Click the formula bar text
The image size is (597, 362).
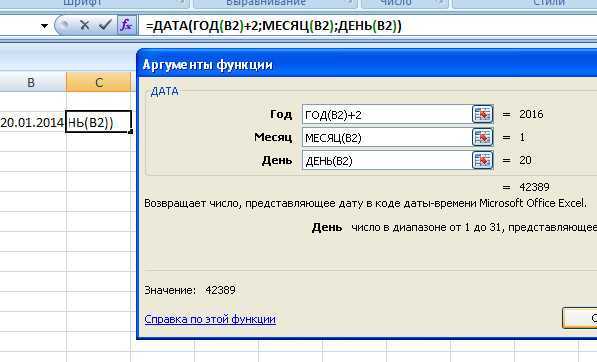coord(273,26)
